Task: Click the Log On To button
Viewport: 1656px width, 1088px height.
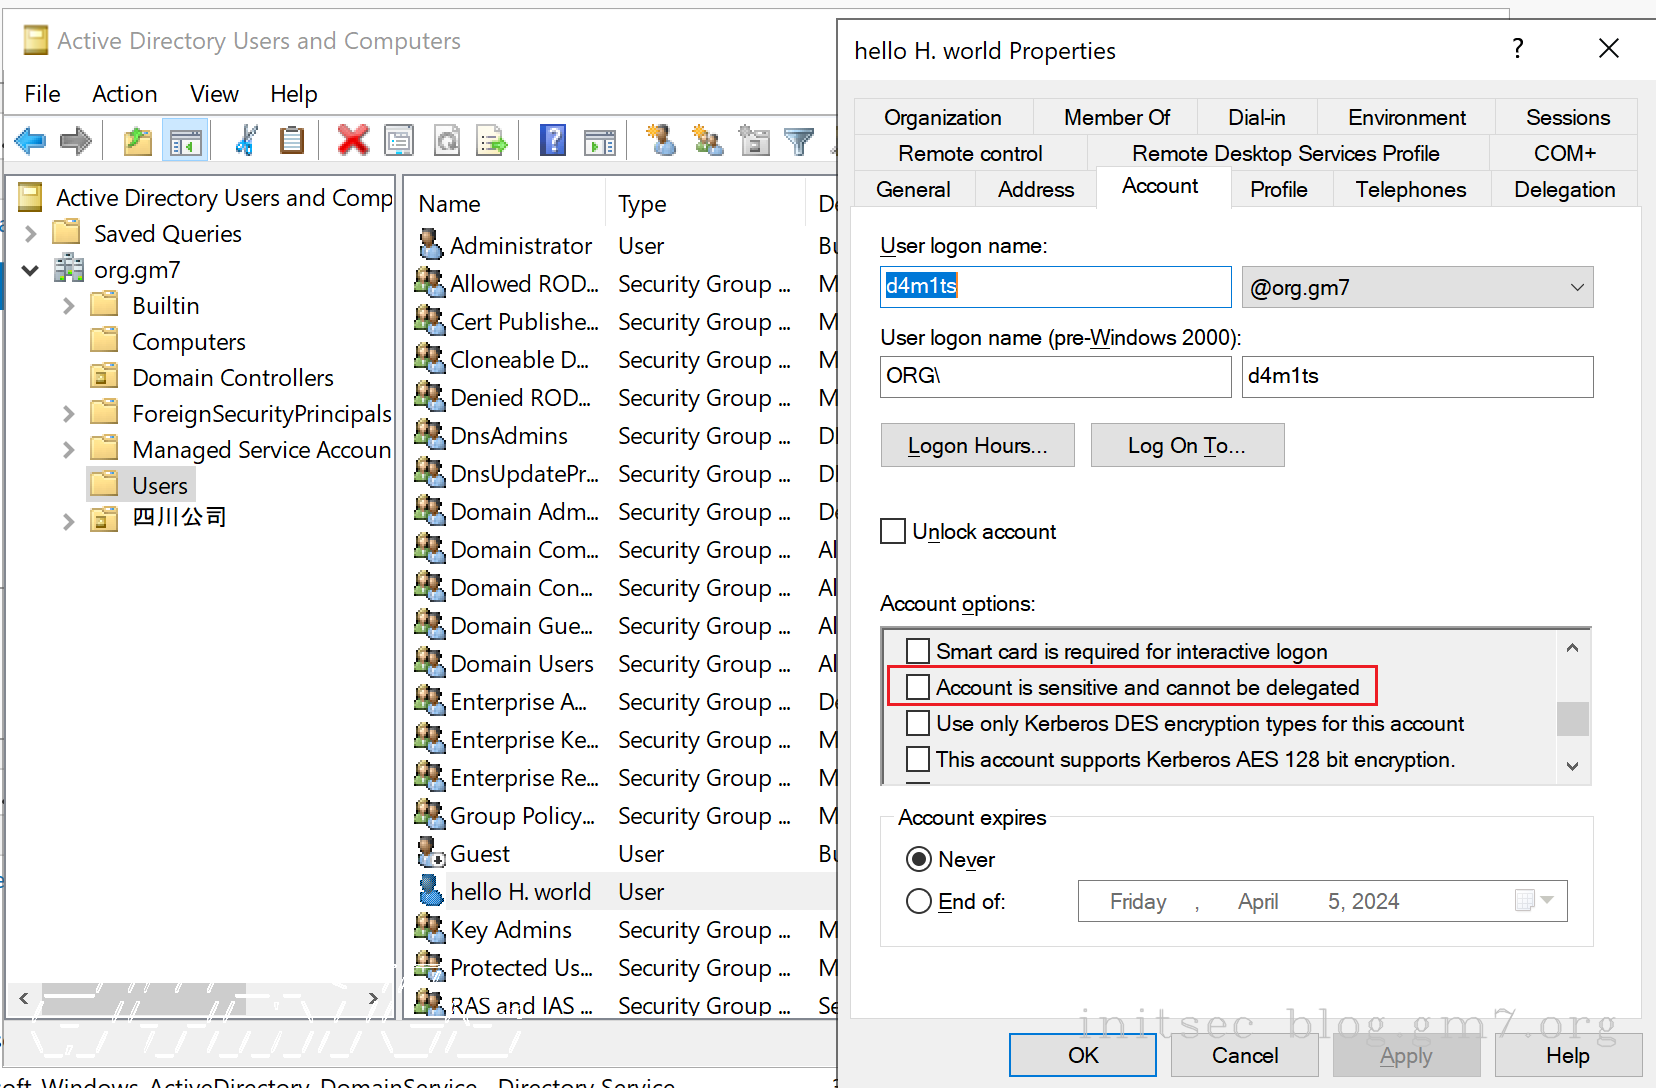Action: point(1186,445)
